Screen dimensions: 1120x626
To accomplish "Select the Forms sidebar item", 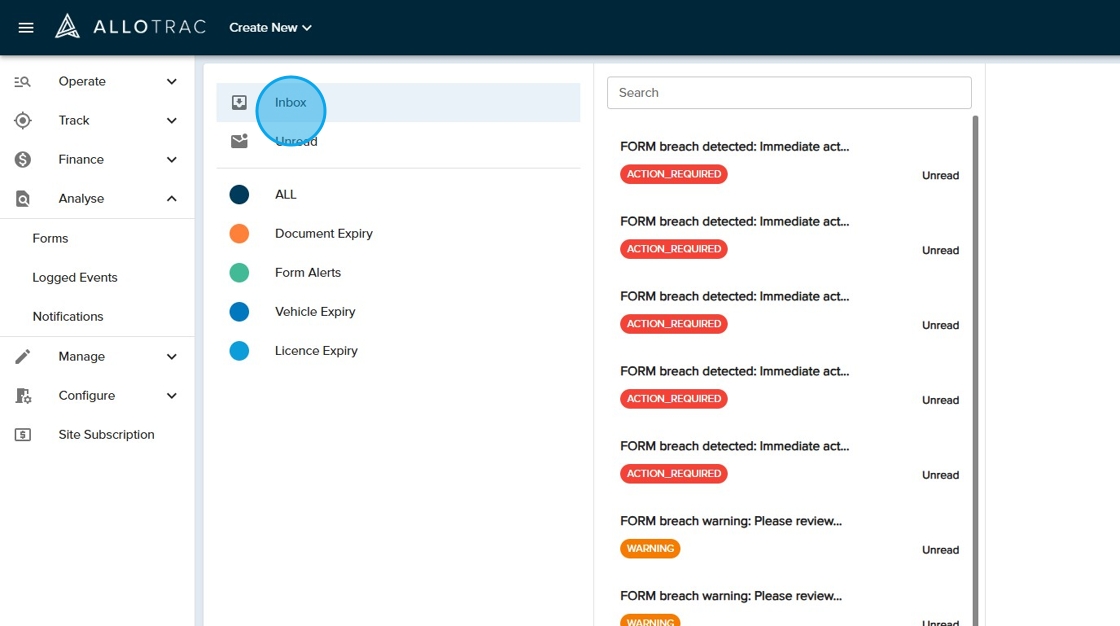I will click(x=50, y=239).
